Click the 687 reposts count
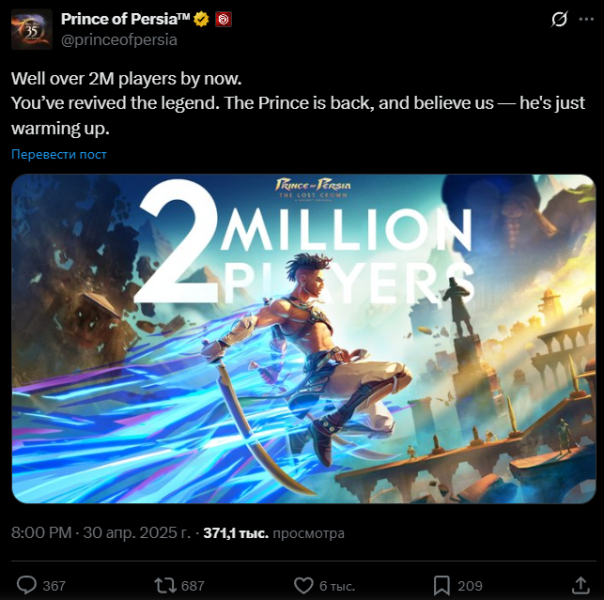 tap(192, 586)
